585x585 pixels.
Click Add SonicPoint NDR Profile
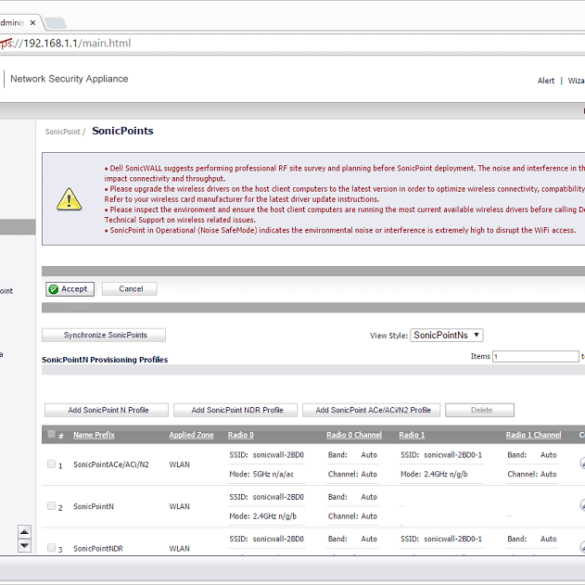point(236,410)
